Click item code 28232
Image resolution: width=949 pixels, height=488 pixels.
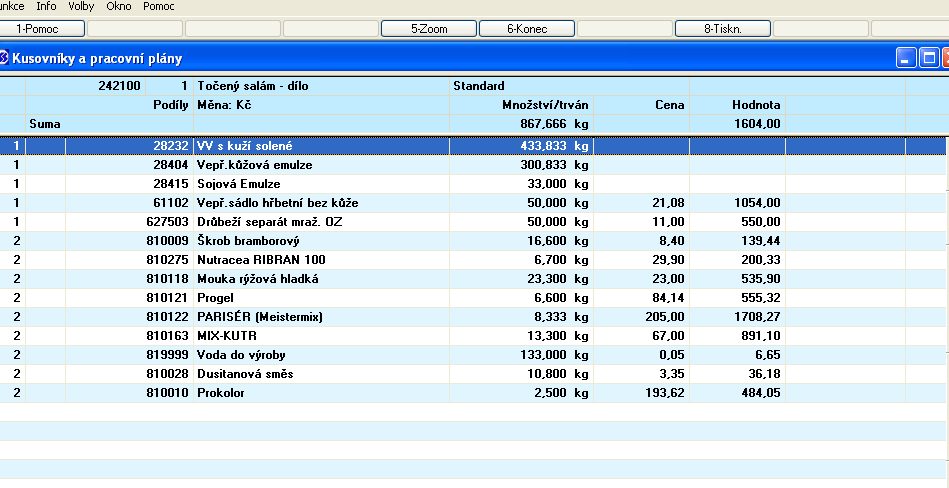(x=171, y=146)
